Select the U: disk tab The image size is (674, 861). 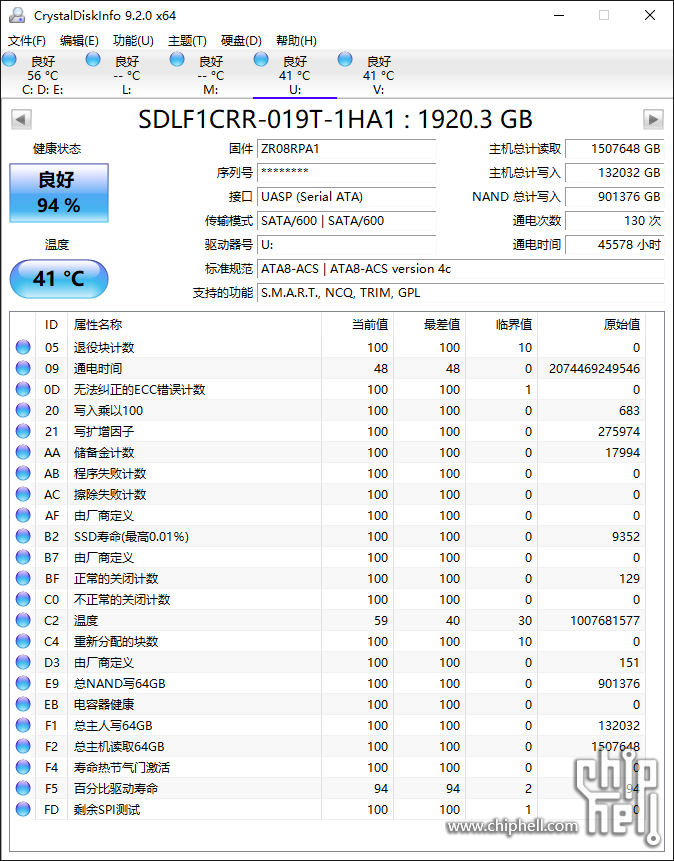click(295, 75)
